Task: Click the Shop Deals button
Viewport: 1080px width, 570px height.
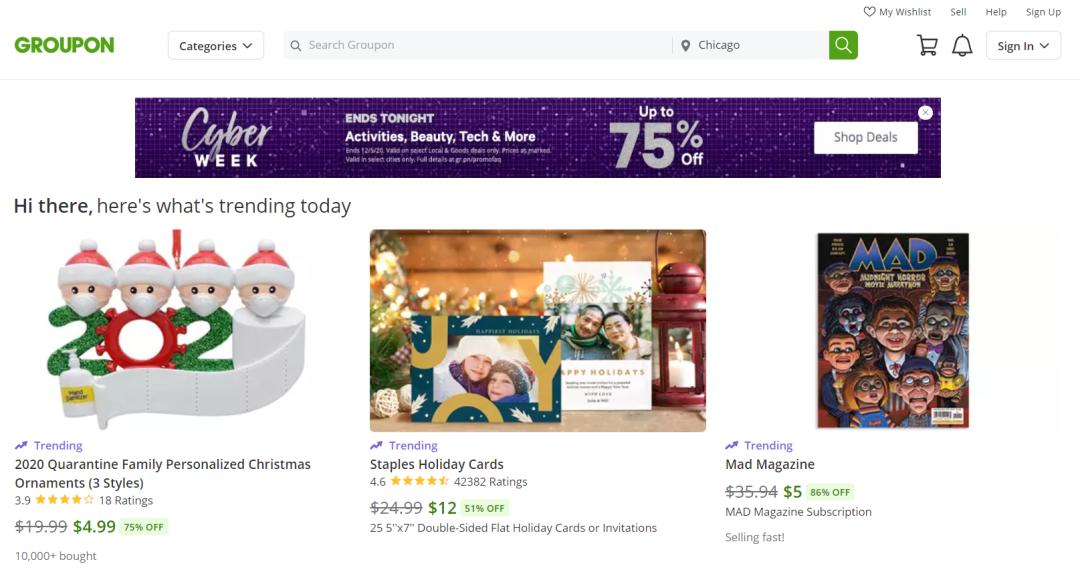Action: 865,138
